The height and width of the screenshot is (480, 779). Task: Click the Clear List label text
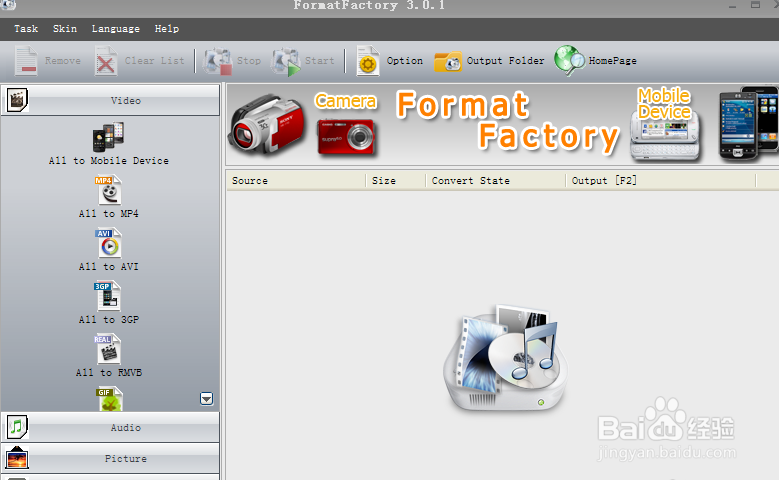click(155, 61)
